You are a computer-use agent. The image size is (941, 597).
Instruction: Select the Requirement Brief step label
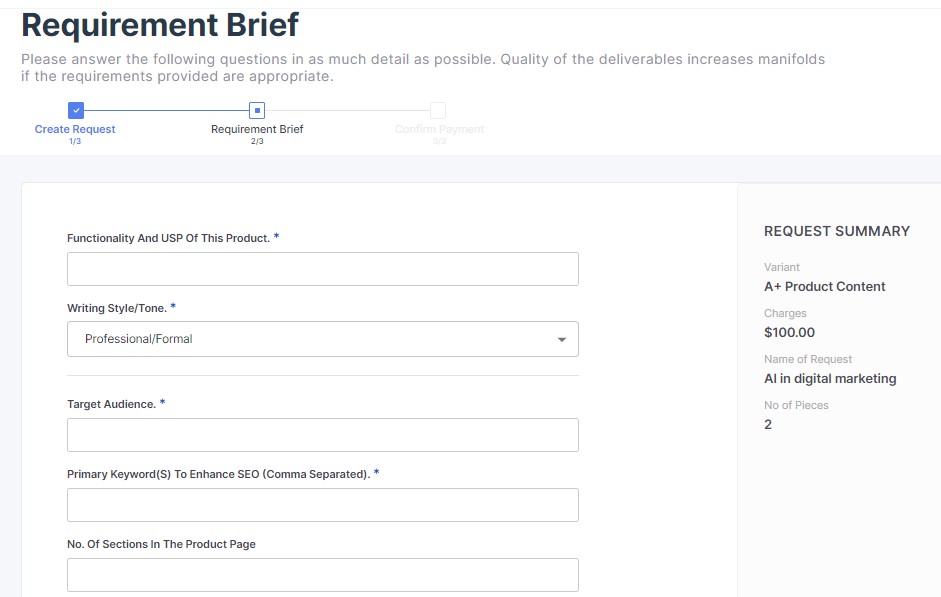(x=257, y=129)
